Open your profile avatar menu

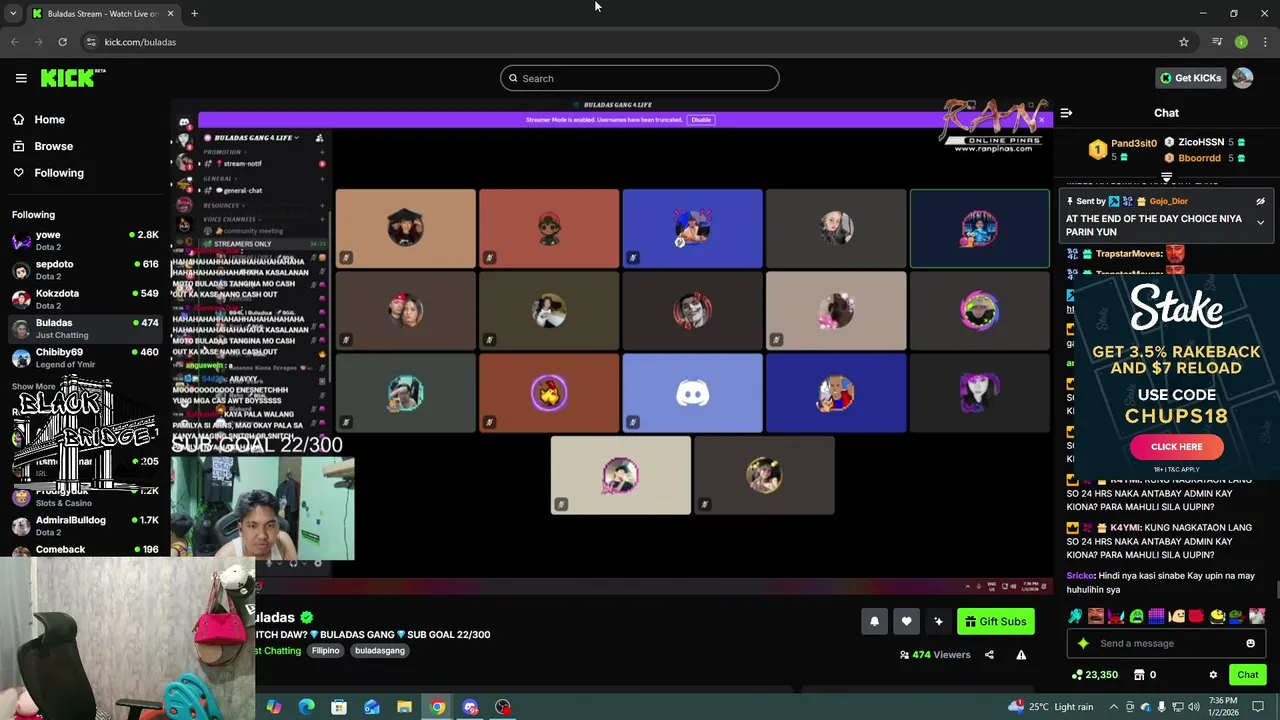(x=1242, y=78)
